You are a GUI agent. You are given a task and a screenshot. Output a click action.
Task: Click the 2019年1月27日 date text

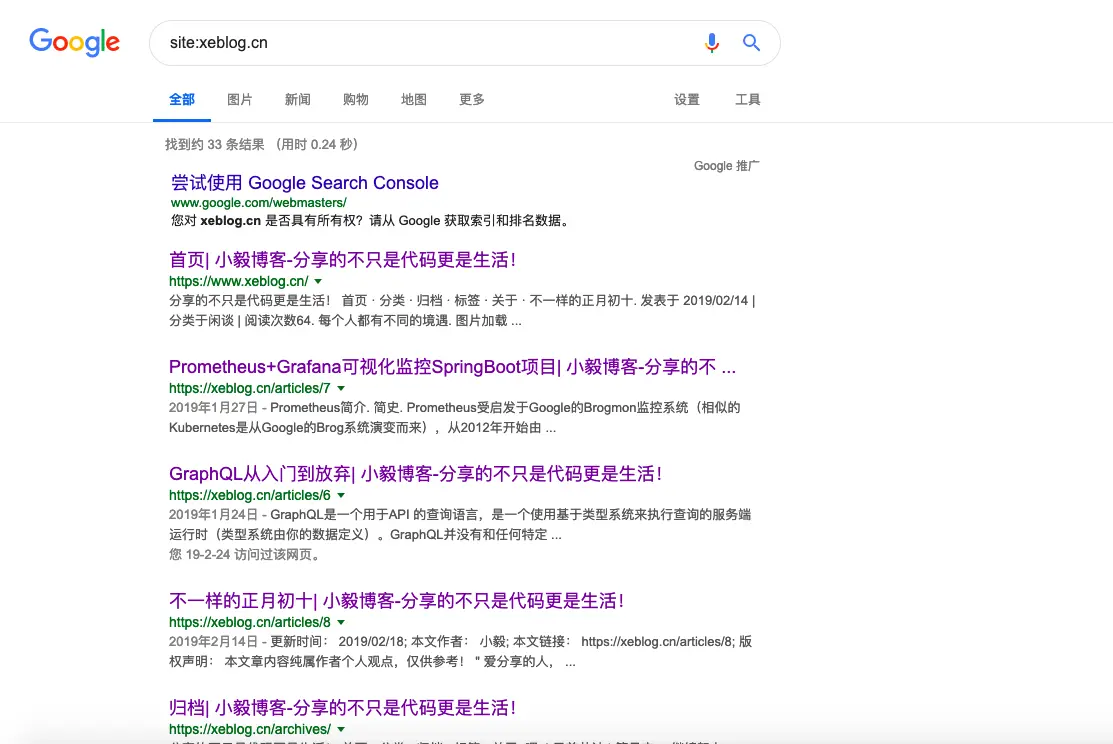click(x=213, y=408)
